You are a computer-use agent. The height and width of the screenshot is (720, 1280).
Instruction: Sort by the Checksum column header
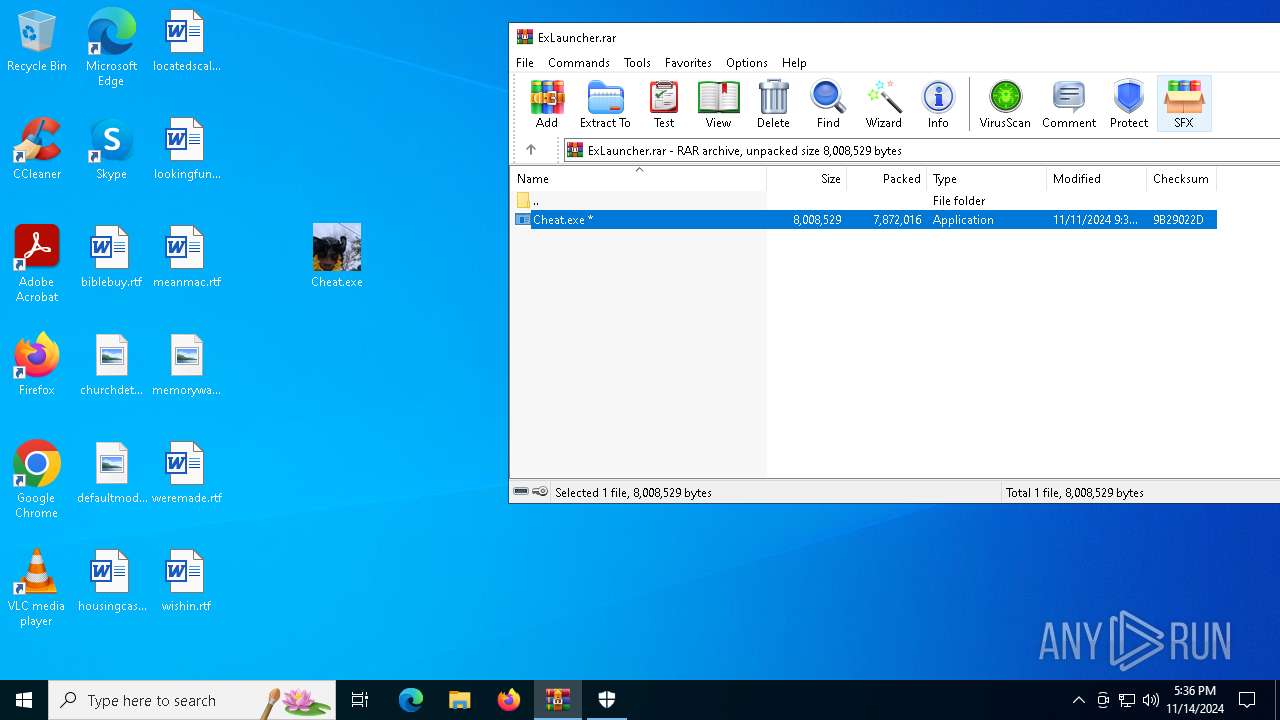[x=1181, y=179]
